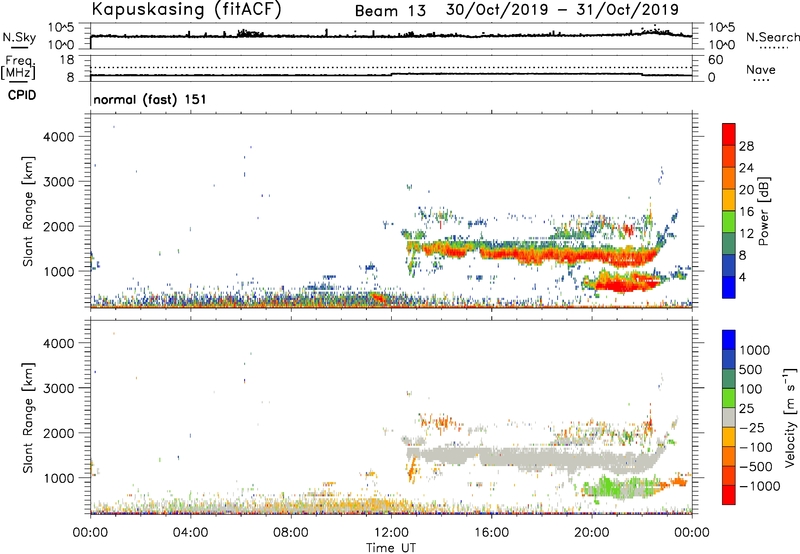Select the "CPID" row label
The height and width of the screenshot is (554, 800).
[x=22, y=95]
